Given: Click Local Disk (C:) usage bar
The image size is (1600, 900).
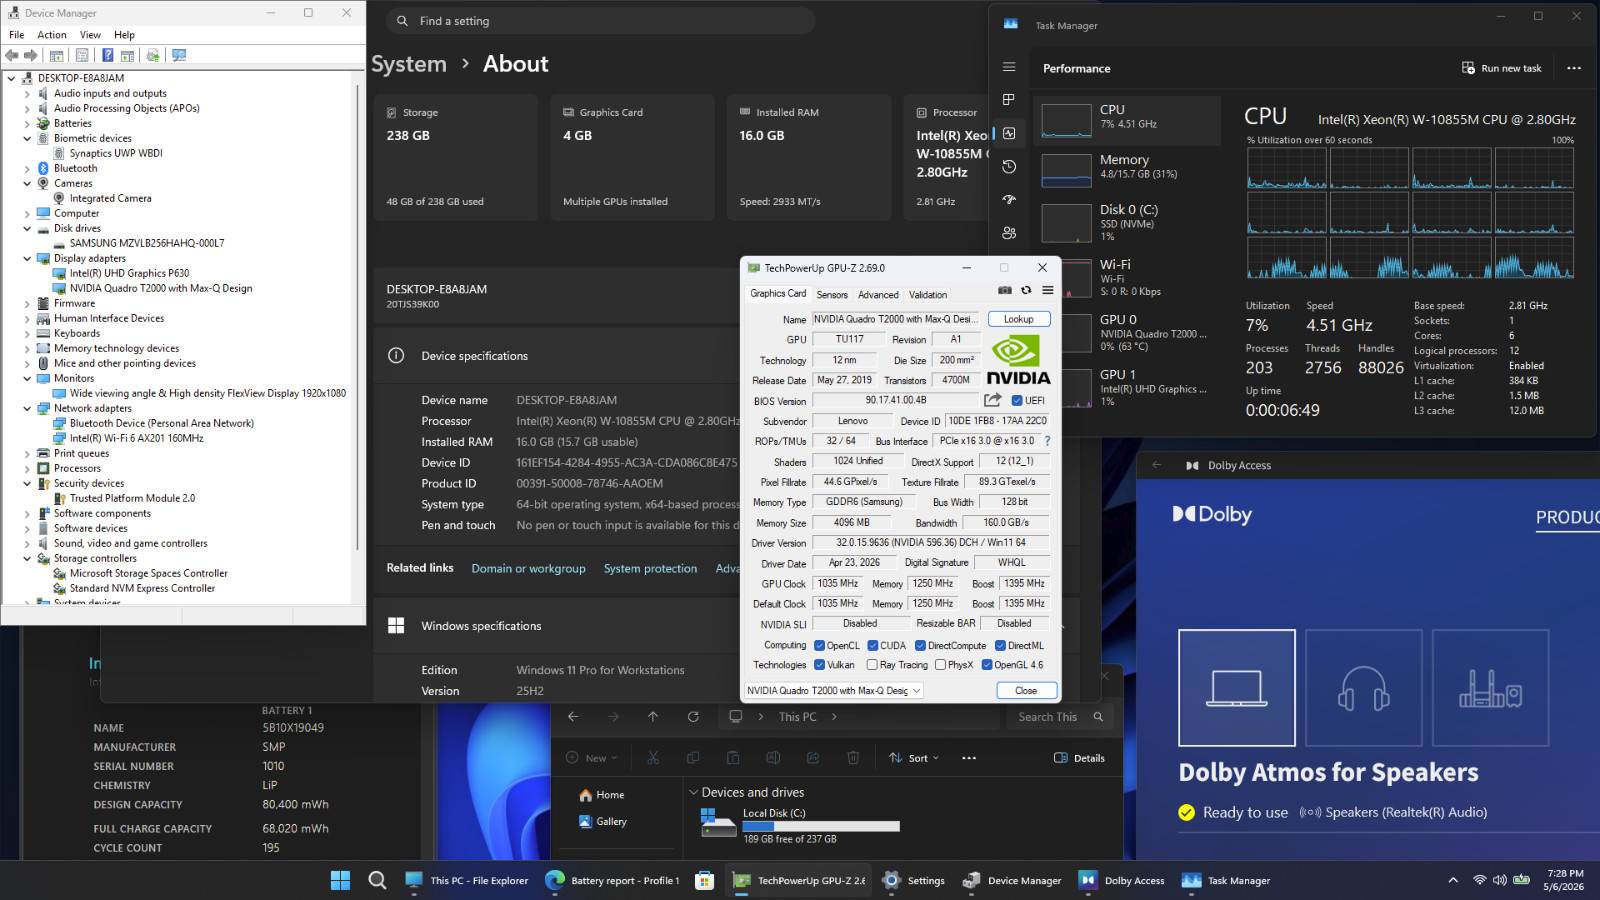Looking at the screenshot, I should coord(821,827).
